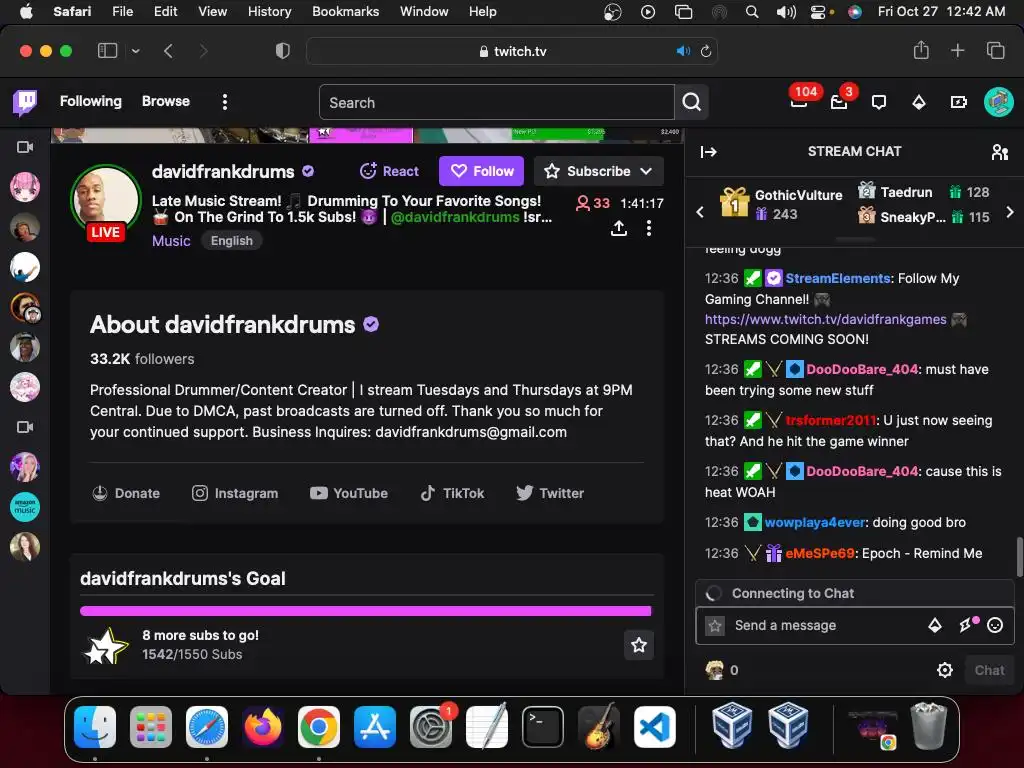Open the Instagram social link
Screen dimensions: 1024x768
pos(235,493)
